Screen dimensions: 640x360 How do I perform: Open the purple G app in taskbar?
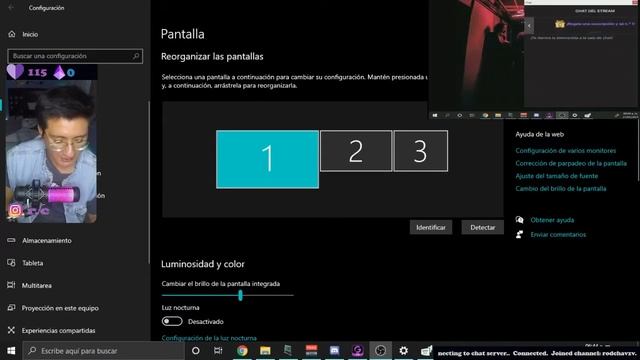358,351
